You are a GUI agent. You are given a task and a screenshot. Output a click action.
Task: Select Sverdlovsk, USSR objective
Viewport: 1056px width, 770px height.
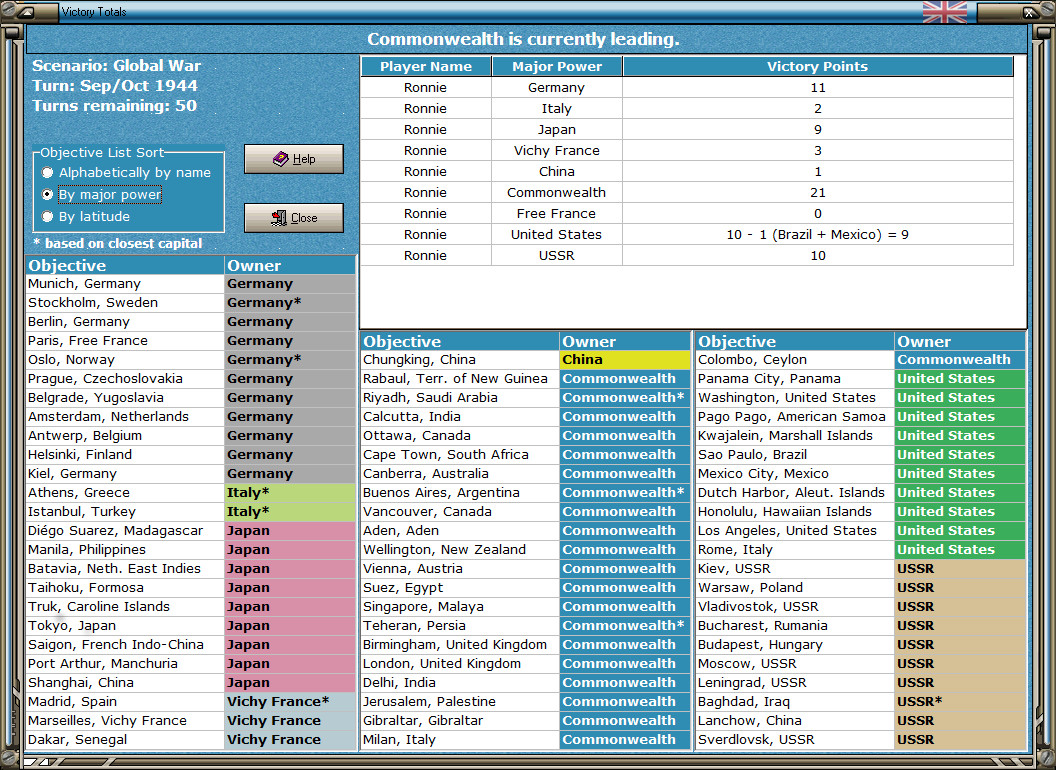pyautogui.click(x=795, y=740)
